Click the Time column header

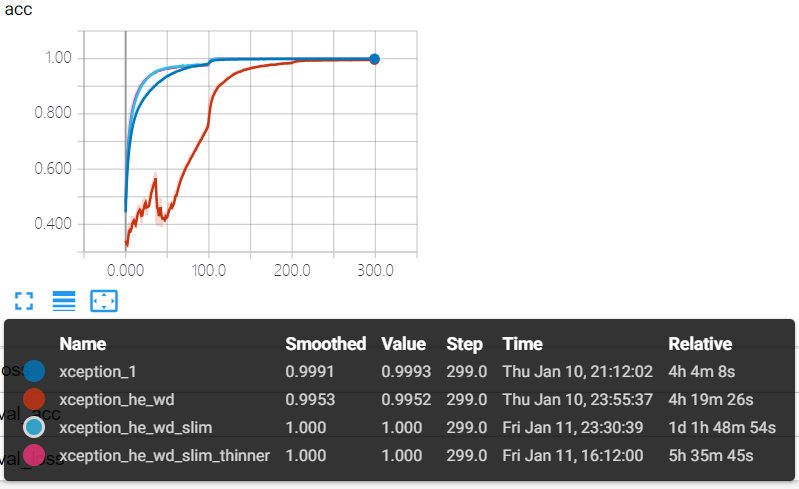tap(522, 344)
